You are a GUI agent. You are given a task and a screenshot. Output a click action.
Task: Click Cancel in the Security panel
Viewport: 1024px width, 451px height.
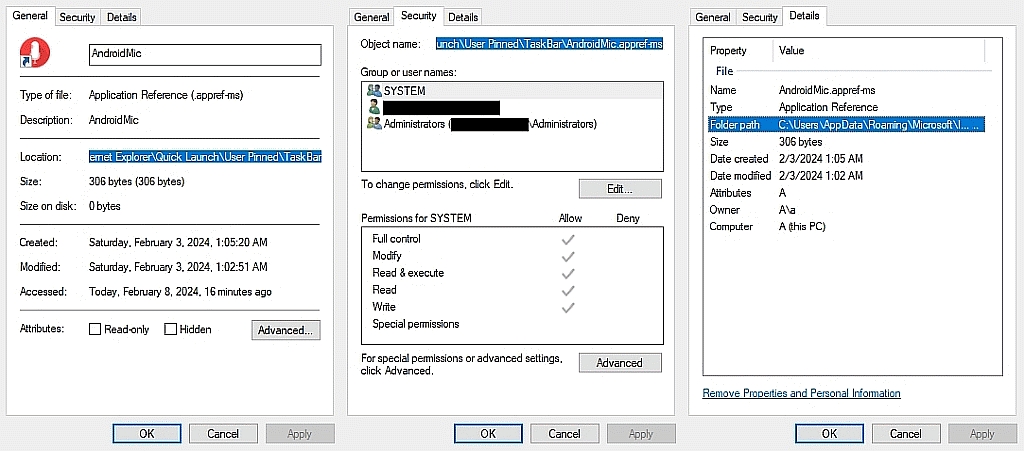pos(564,433)
